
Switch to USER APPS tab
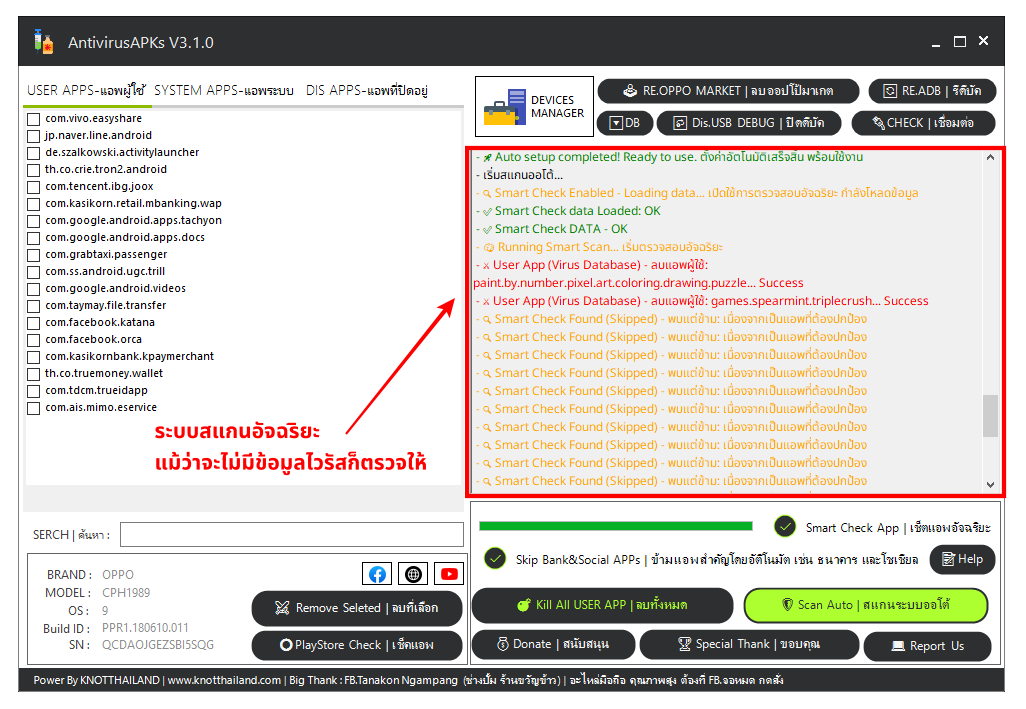[86, 90]
